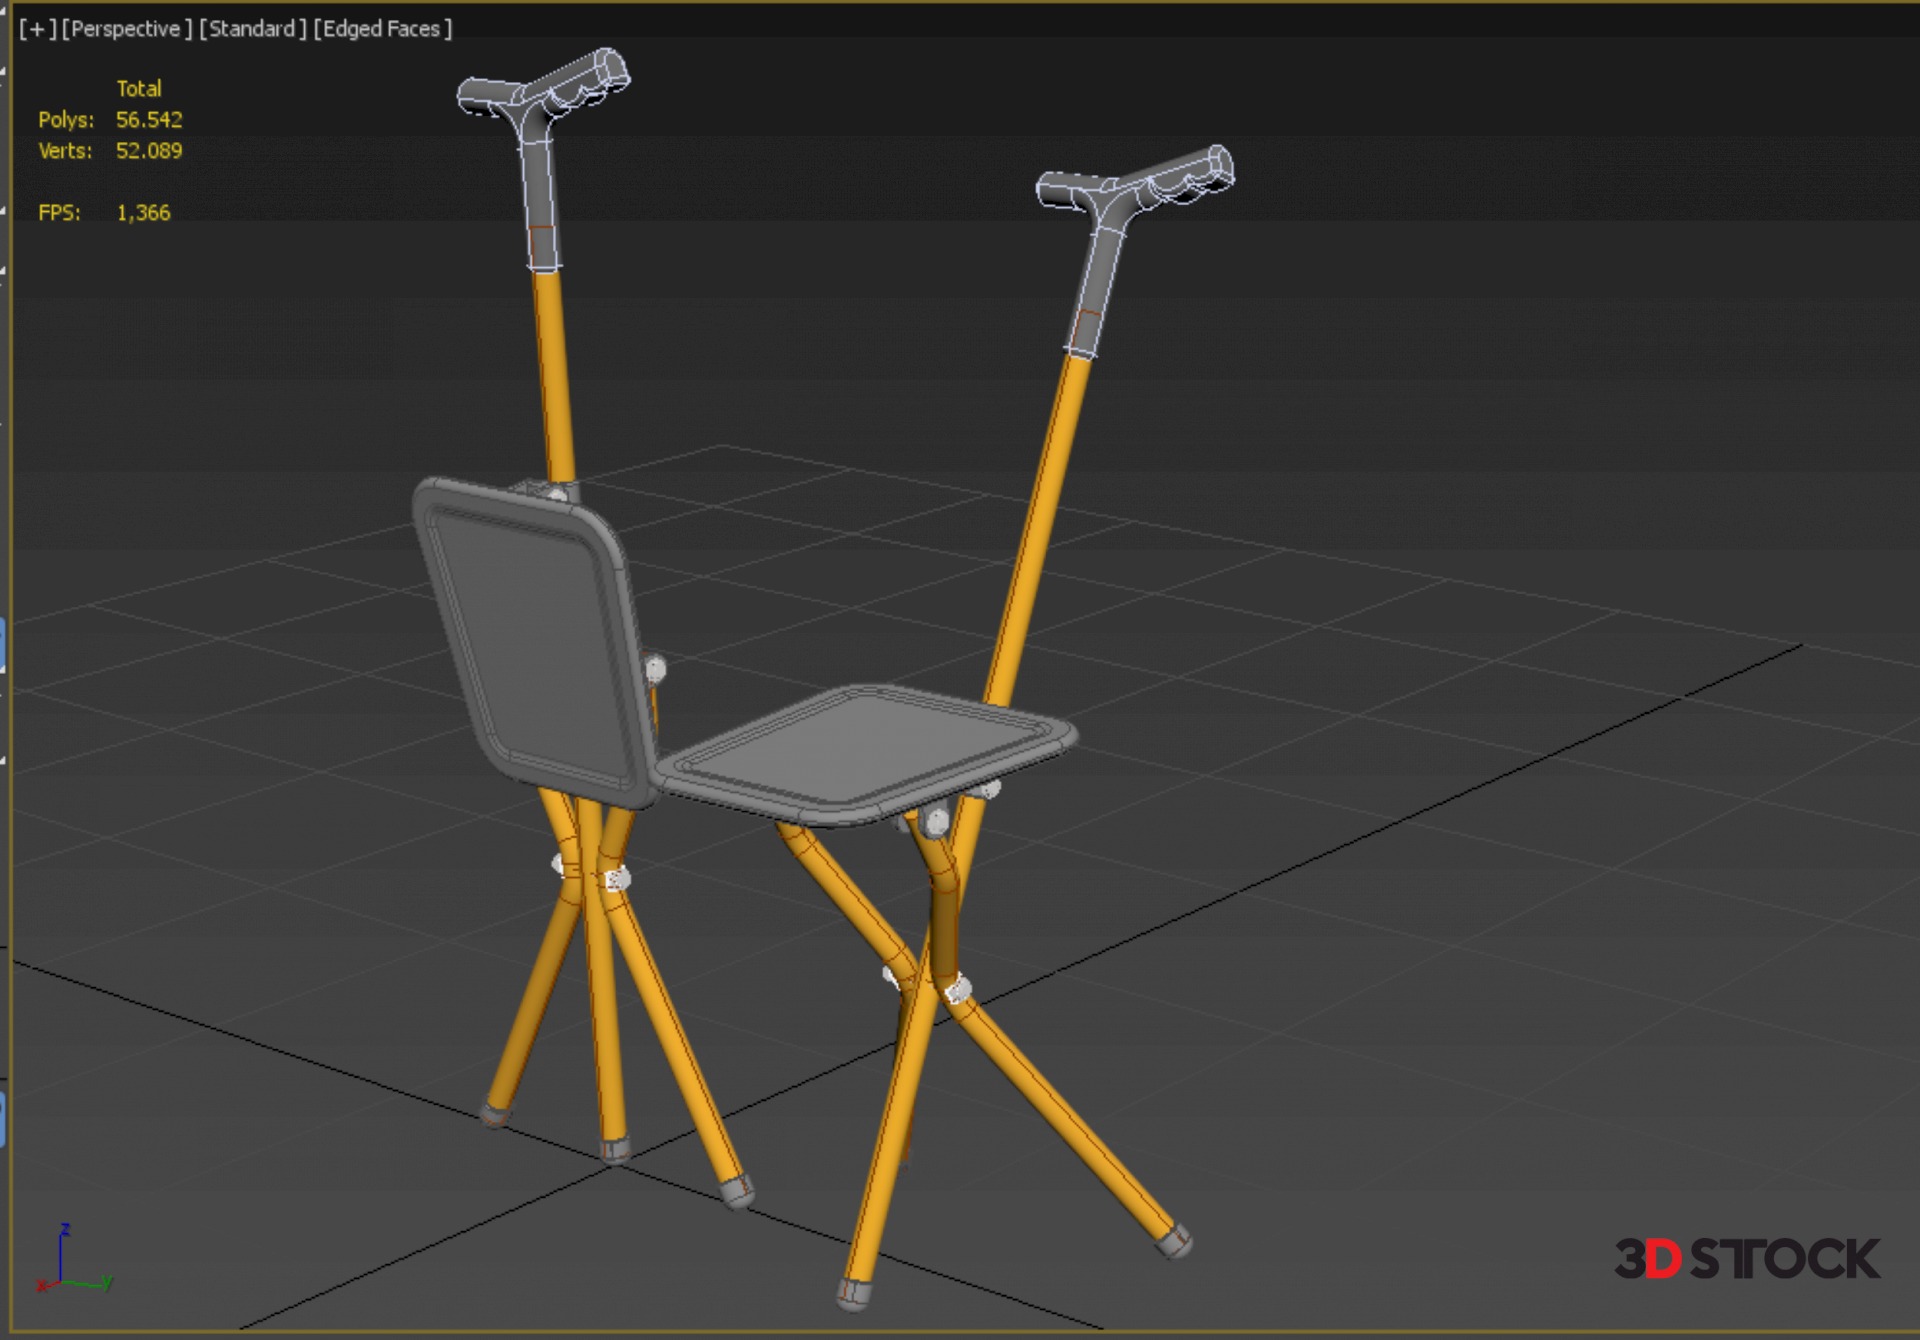
Task: Open the Standard shading viewport menu
Action: (252, 29)
